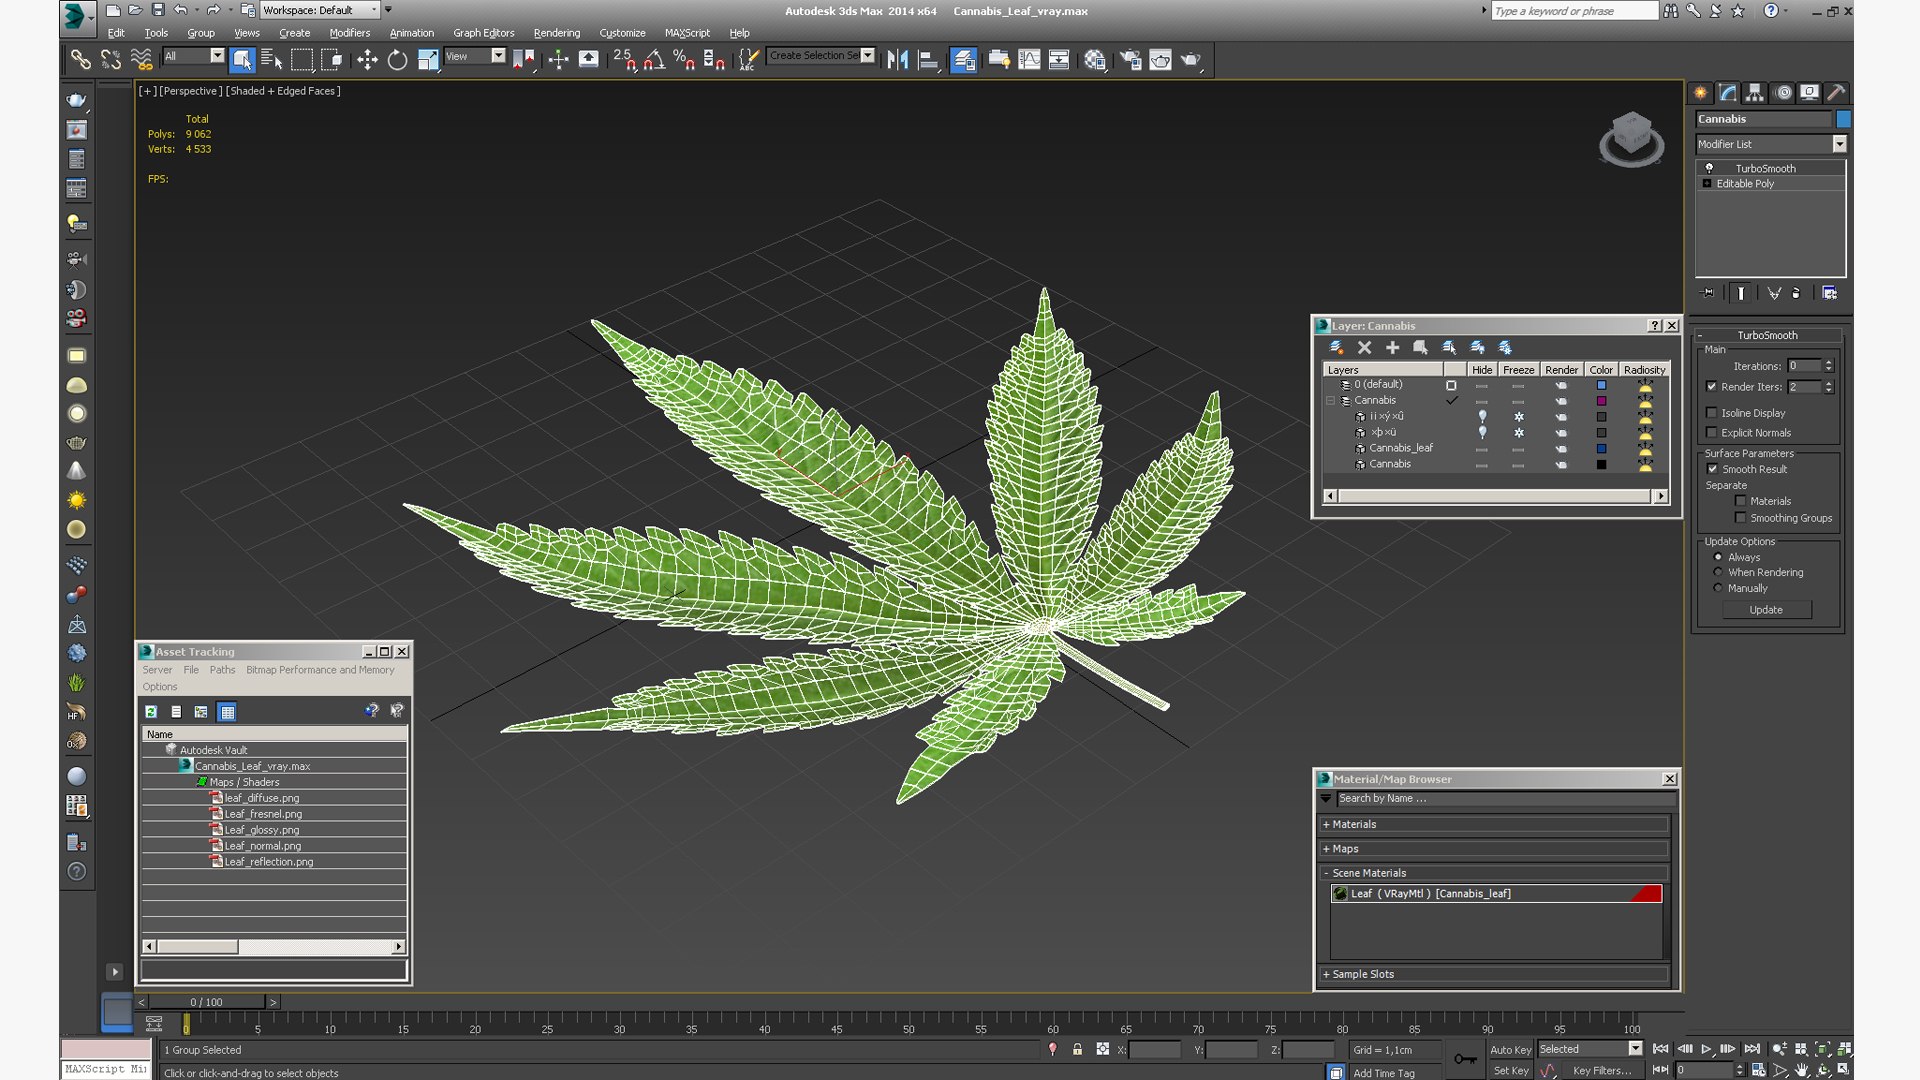
Task: Open the Rendered Frame Window
Action: click(1160, 60)
